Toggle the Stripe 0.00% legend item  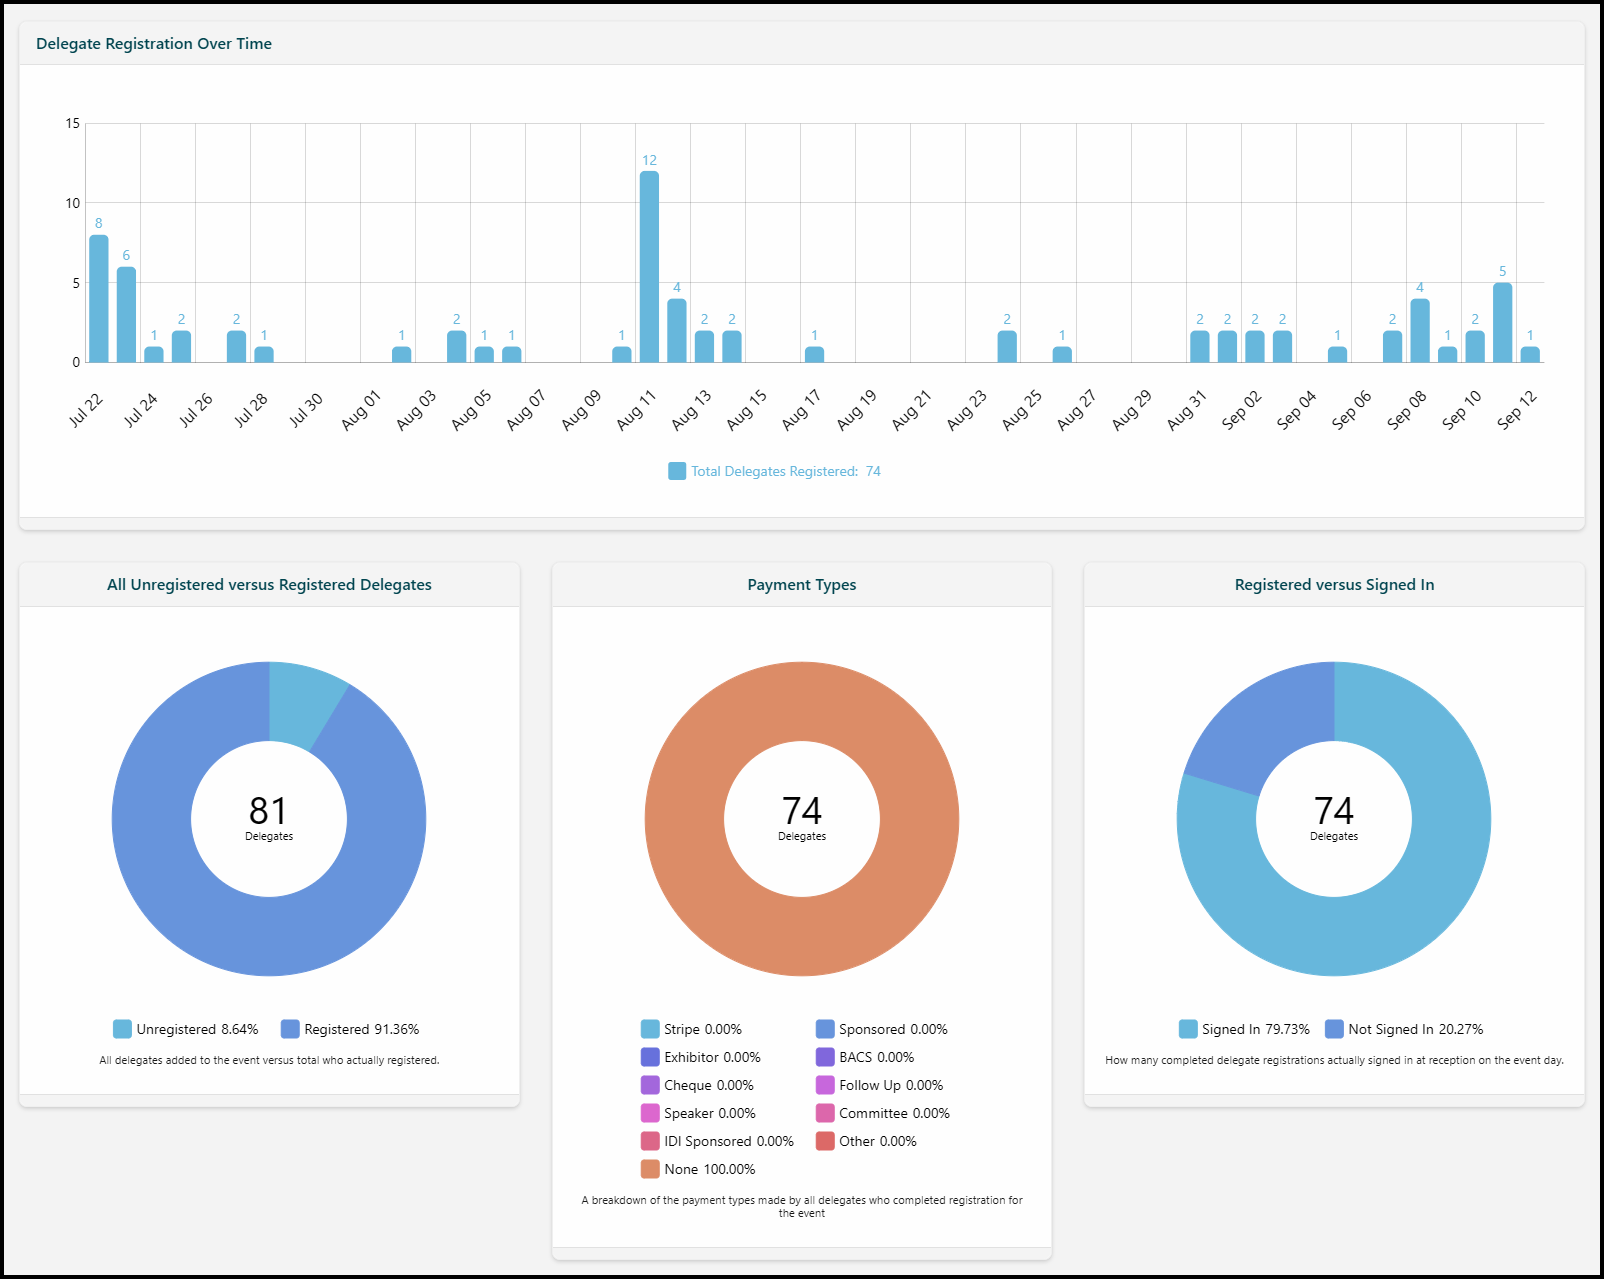(691, 1029)
